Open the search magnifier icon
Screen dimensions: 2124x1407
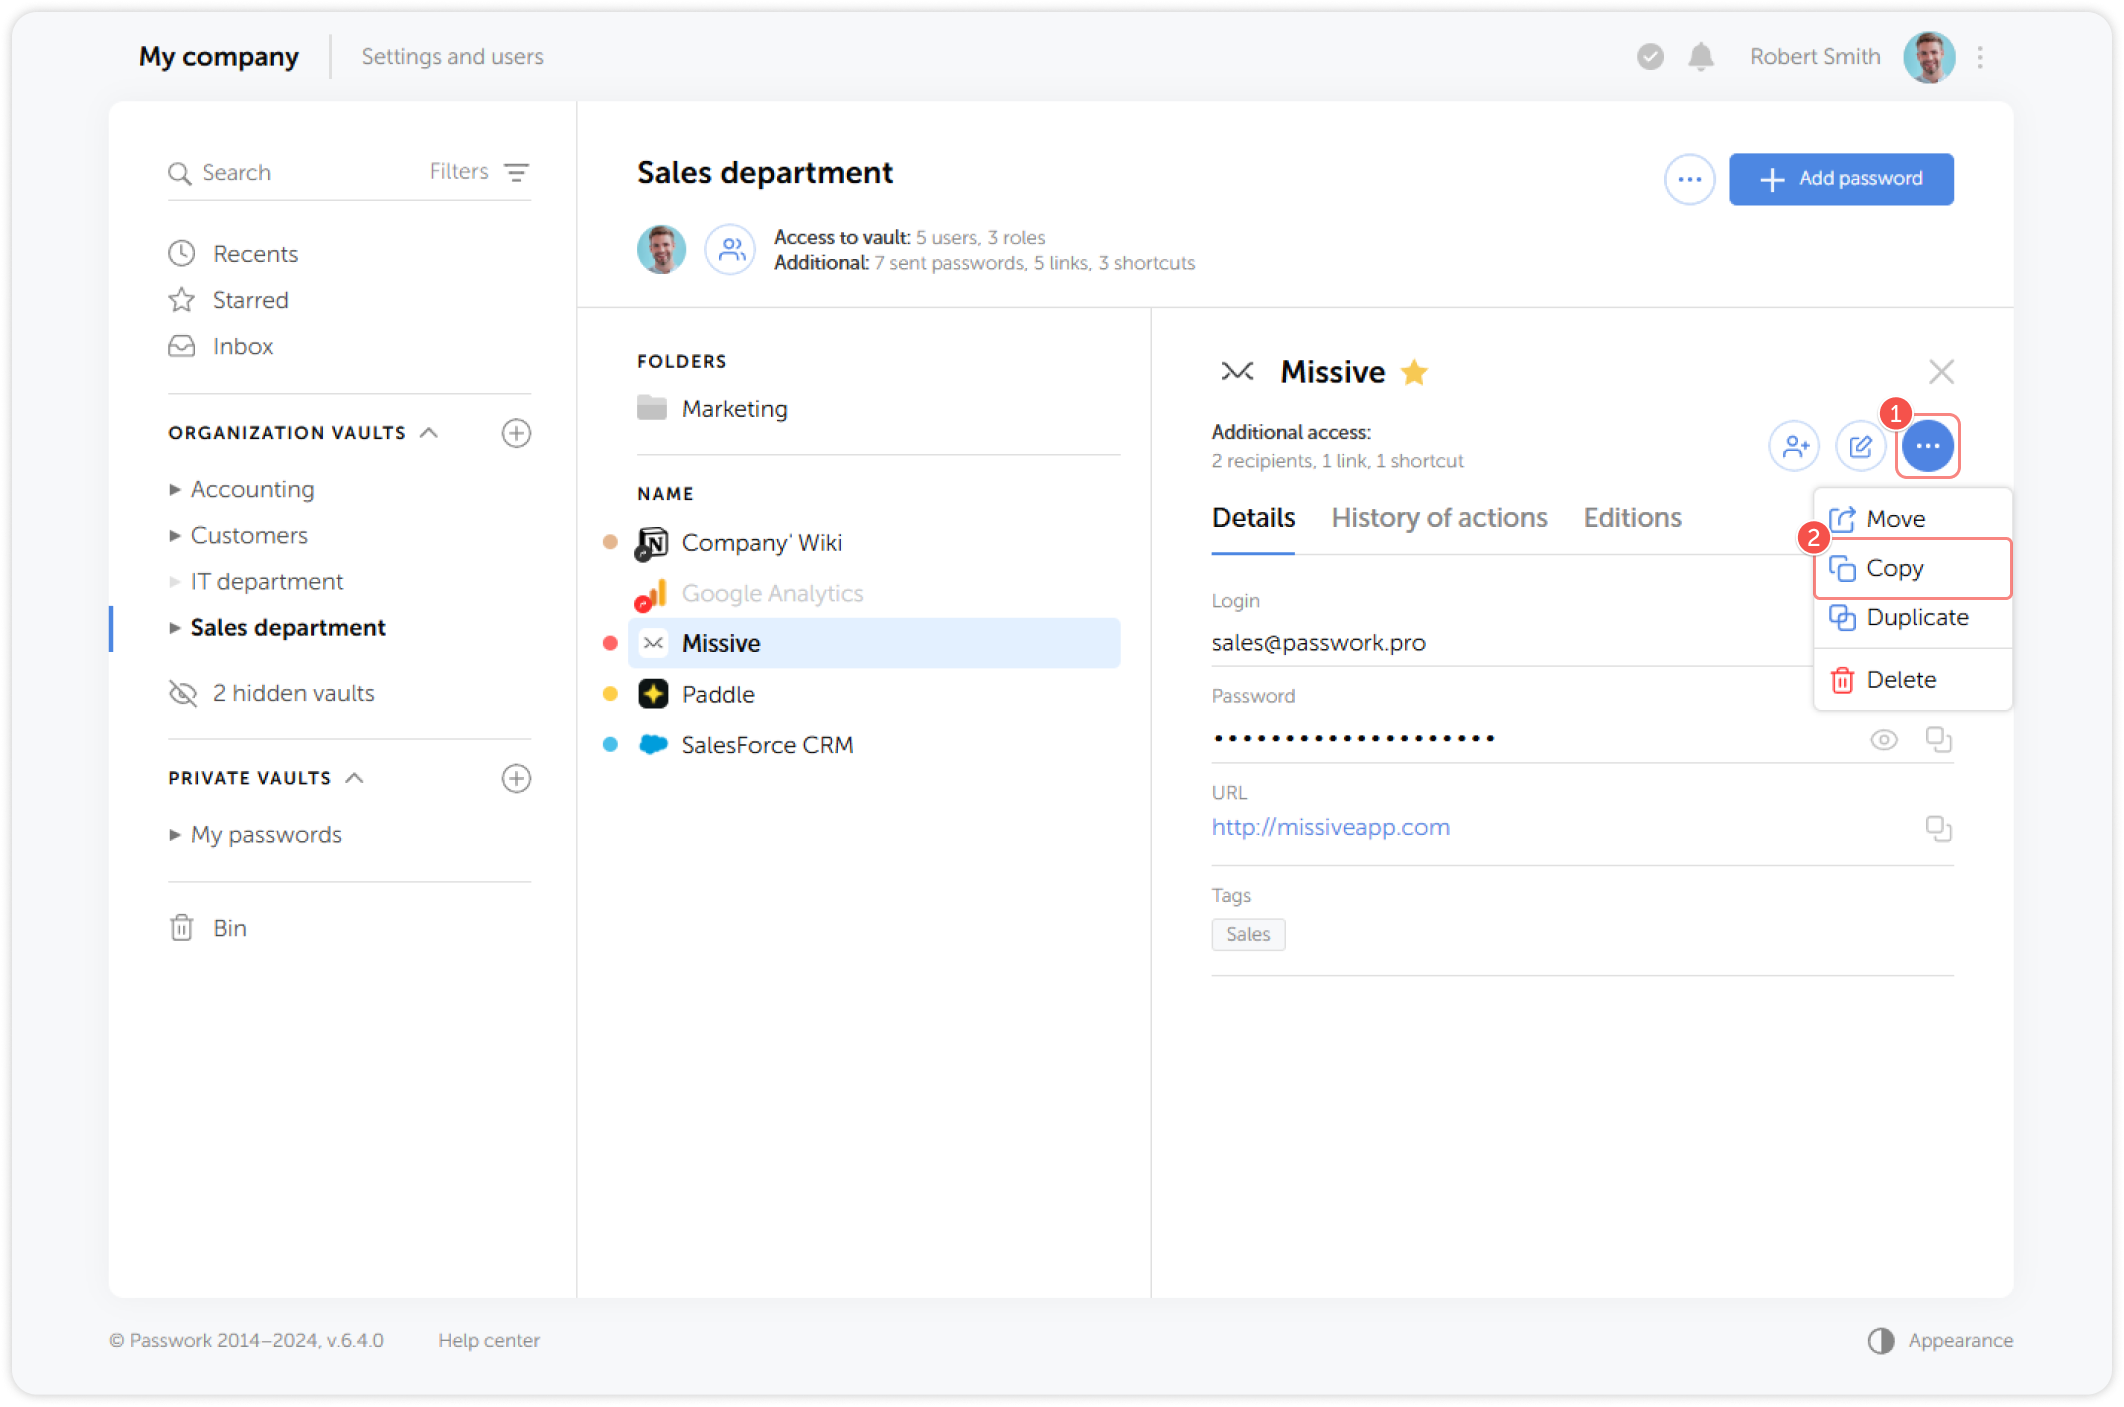pyautogui.click(x=181, y=172)
